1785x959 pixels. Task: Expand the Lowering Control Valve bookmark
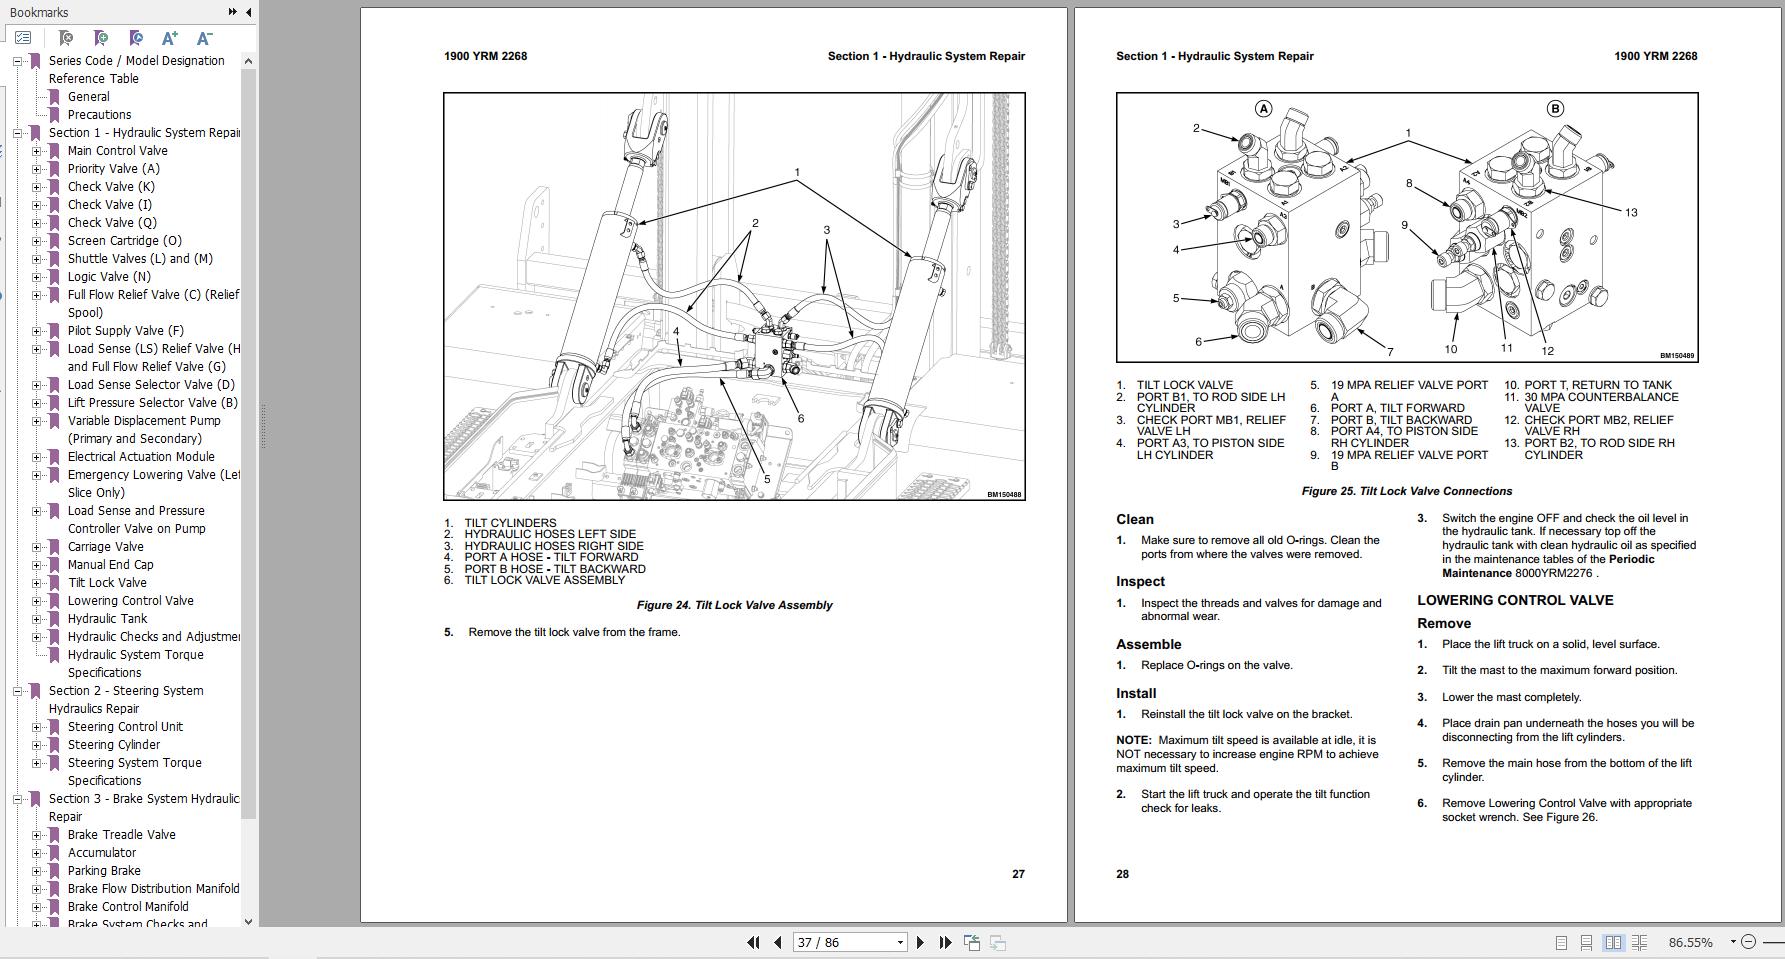click(36, 601)
